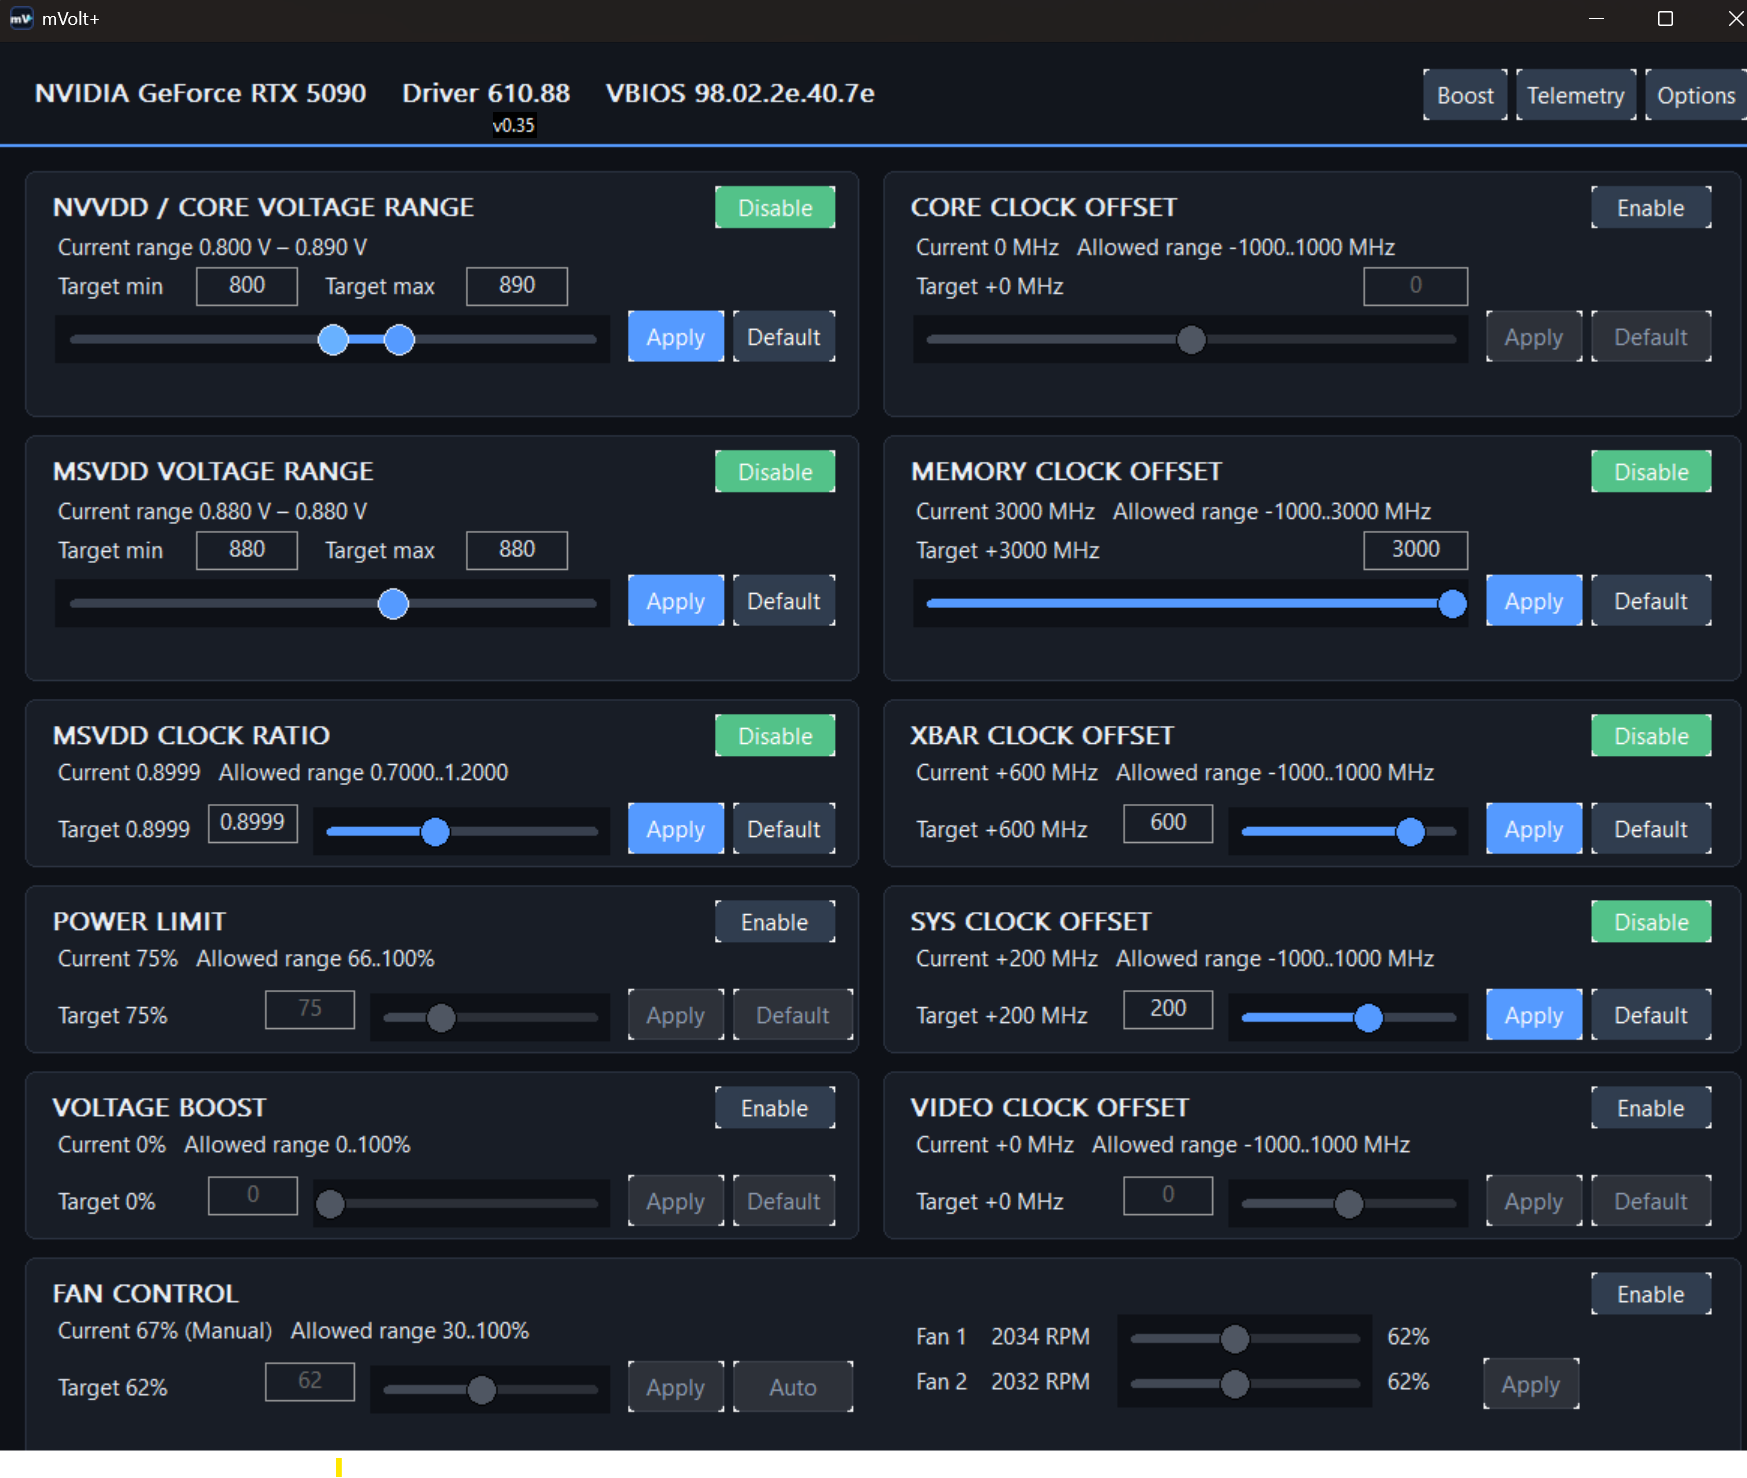Disable MSVDD clock ratio control
This screenshot has width=1747, height=1478.
[x=775, y=736]
